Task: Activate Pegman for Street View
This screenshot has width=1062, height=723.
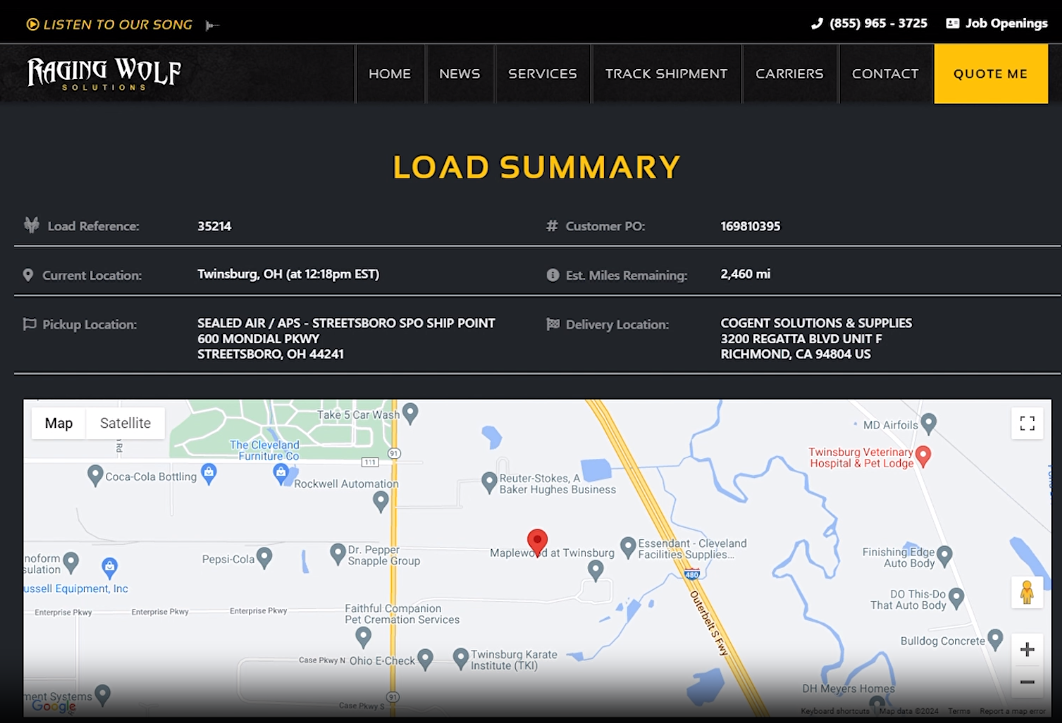Action: point(1027,592)
